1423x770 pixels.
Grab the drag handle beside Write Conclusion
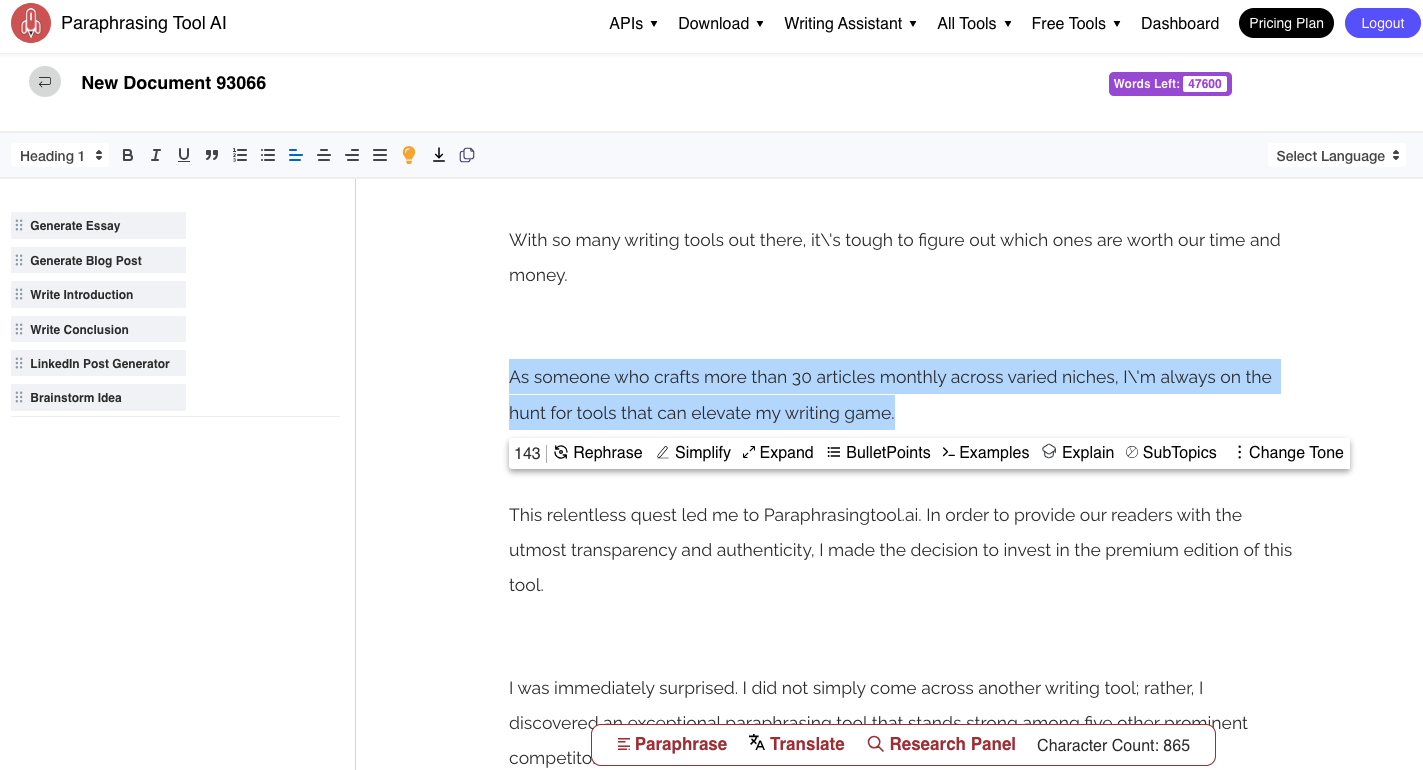pyautogui.click(x=19, y=329)
